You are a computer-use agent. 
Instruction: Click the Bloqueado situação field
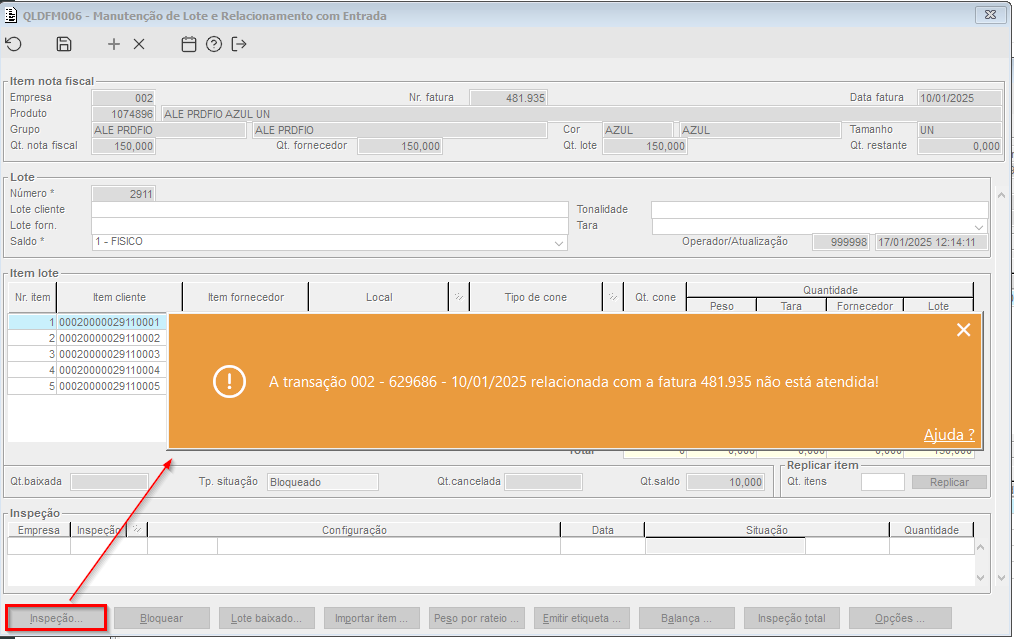(323, 482)
